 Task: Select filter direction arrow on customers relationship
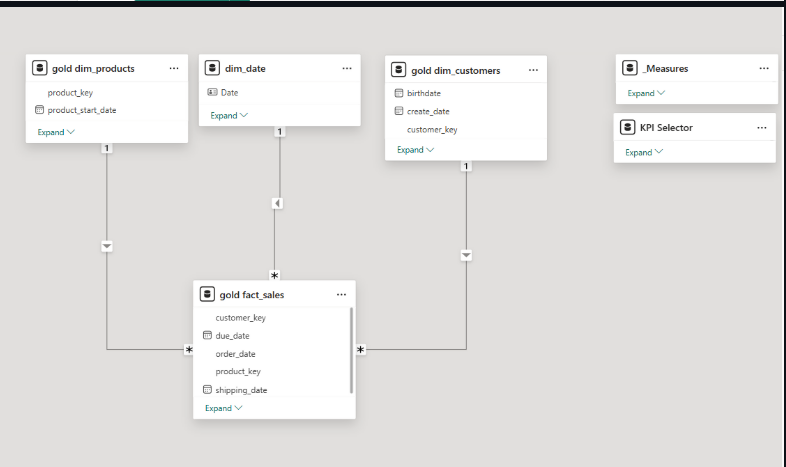pyautogui.click(x=466, y=256)
